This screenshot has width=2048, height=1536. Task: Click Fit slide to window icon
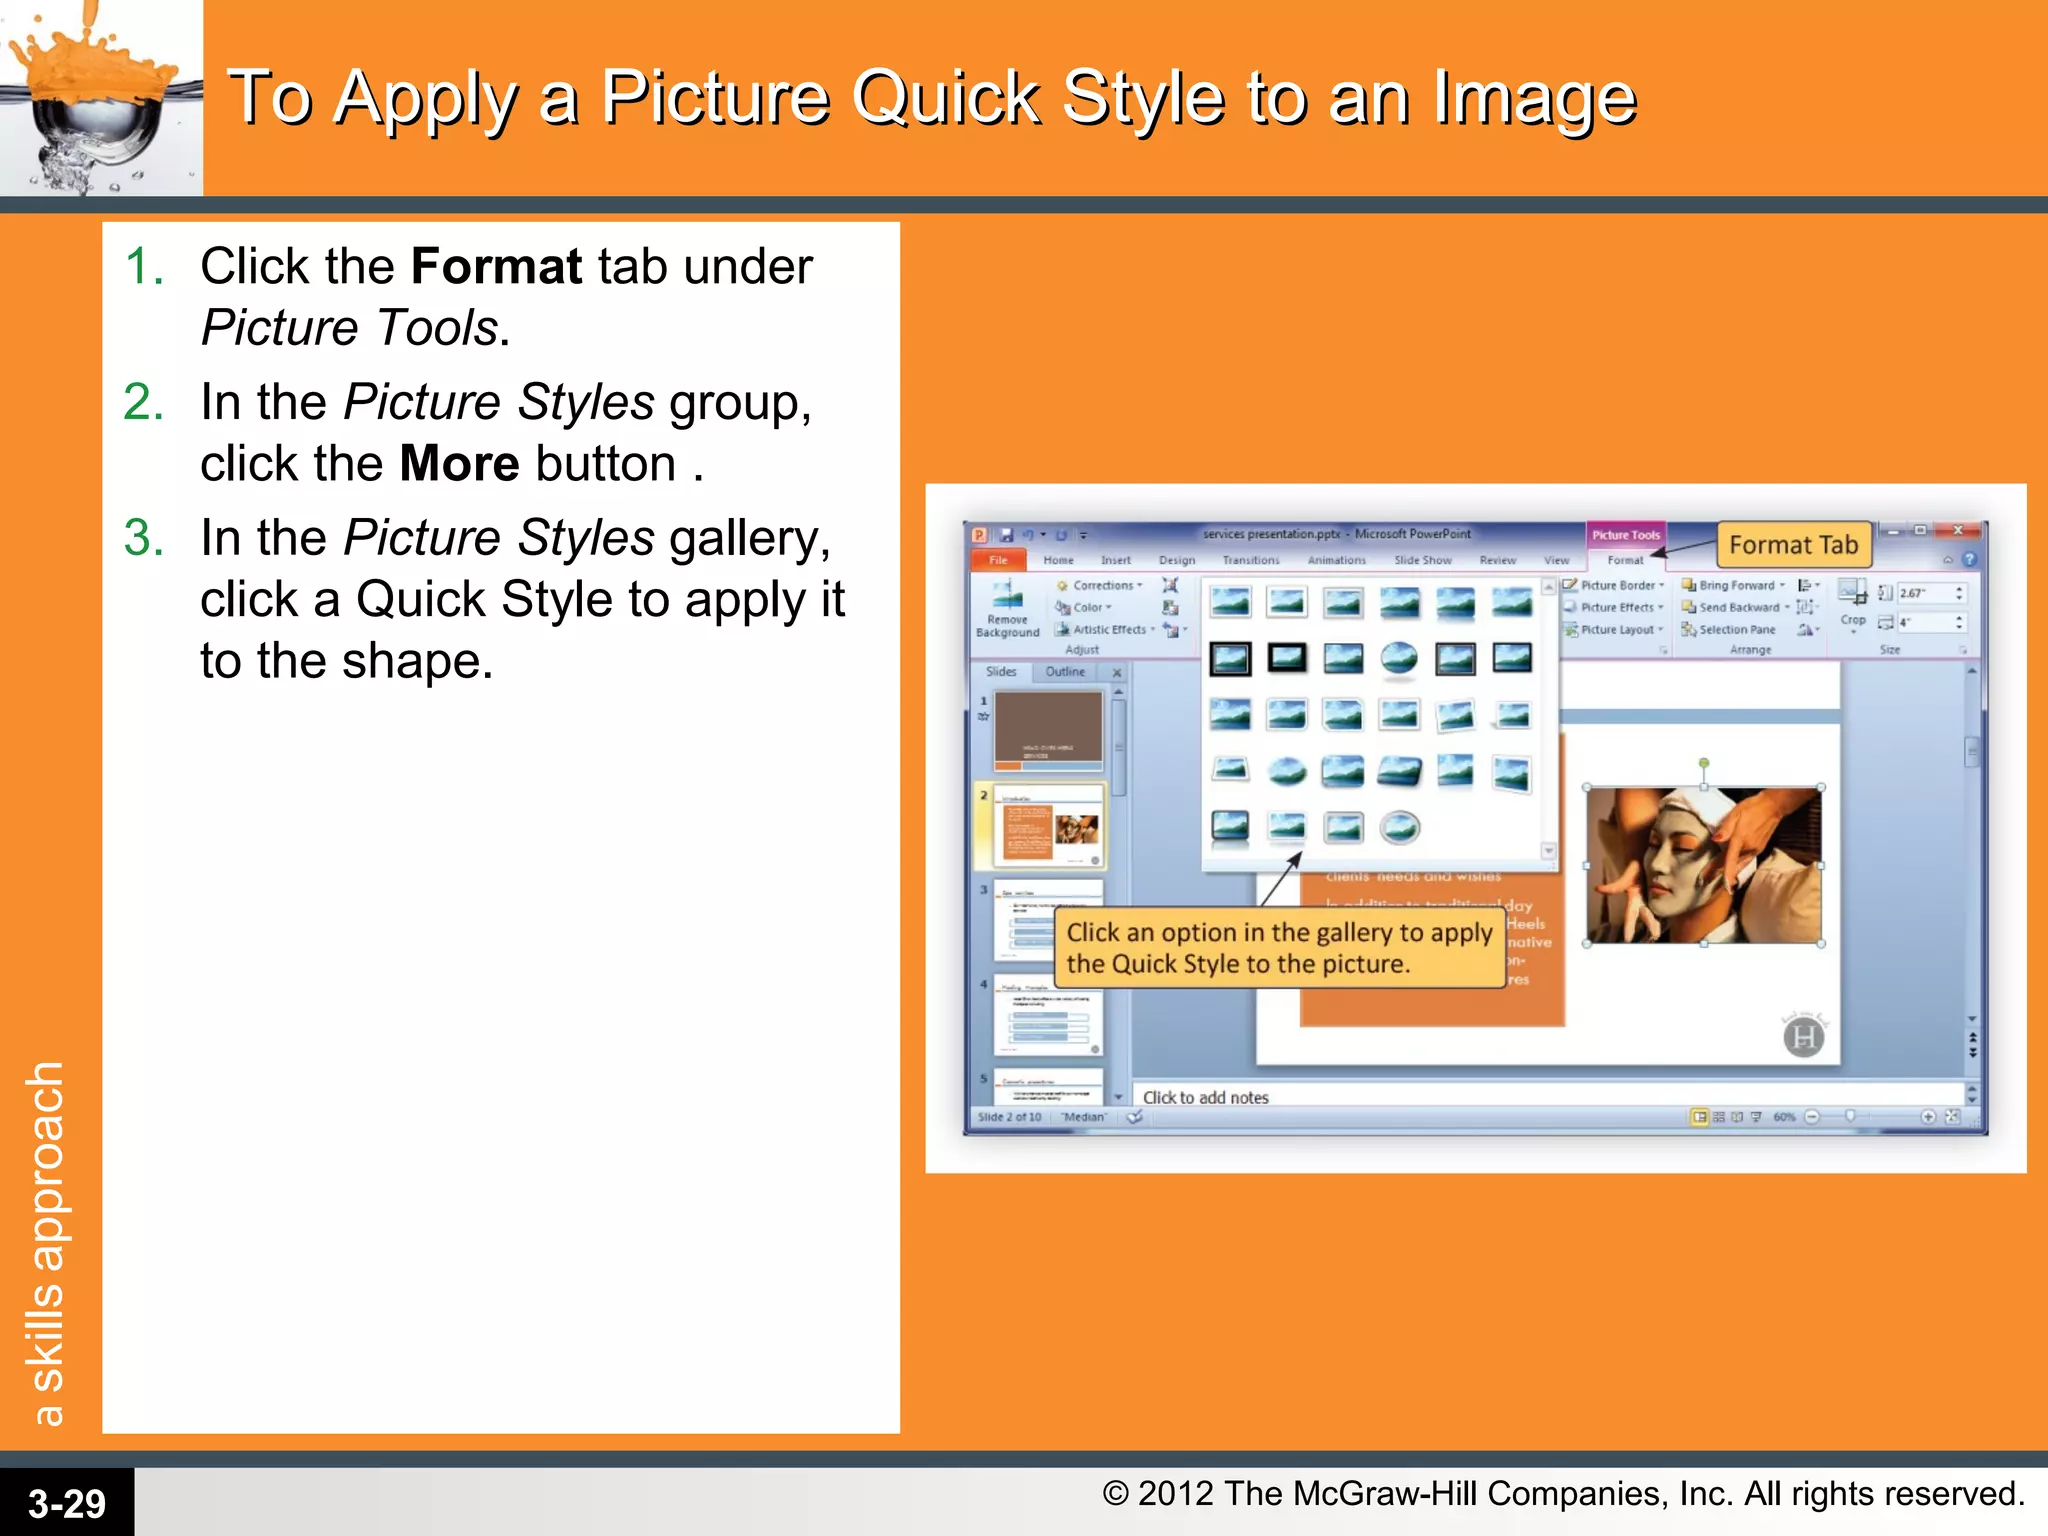click(1952, 1117)
